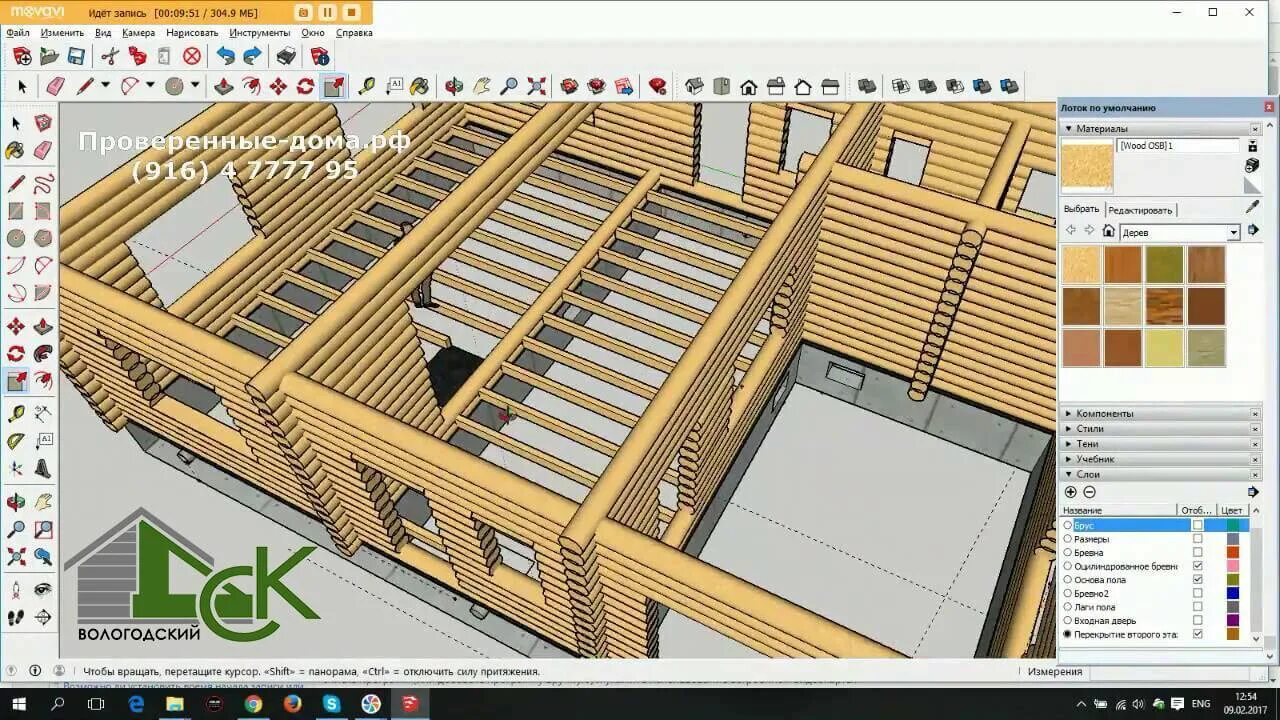Open the Изменить menu
1280x720 pixels.
tap(62, 33)
